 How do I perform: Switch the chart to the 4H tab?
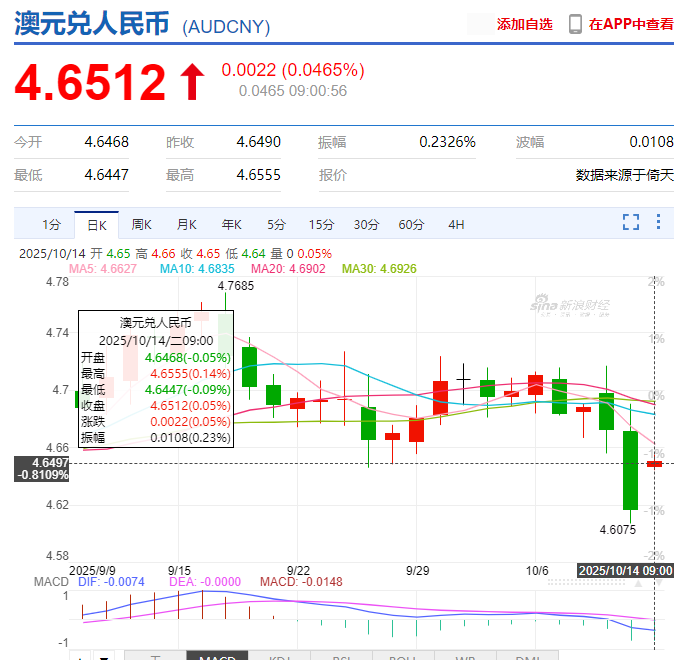point(456,224)
